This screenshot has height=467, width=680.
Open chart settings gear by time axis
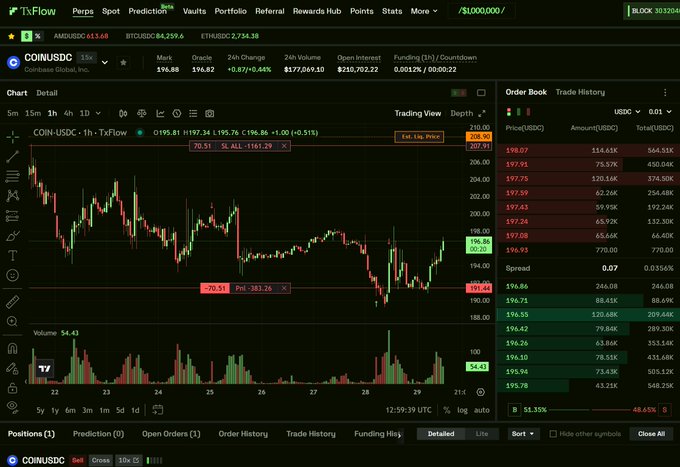click(481, 392)
